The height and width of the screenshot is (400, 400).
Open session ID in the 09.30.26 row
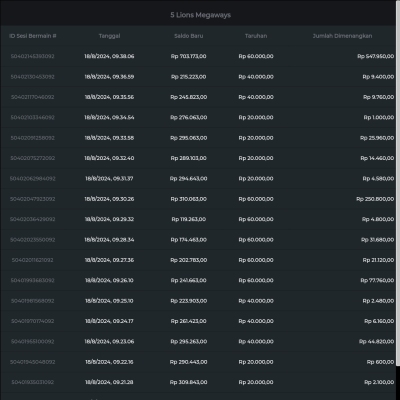[x=33, y=199]
